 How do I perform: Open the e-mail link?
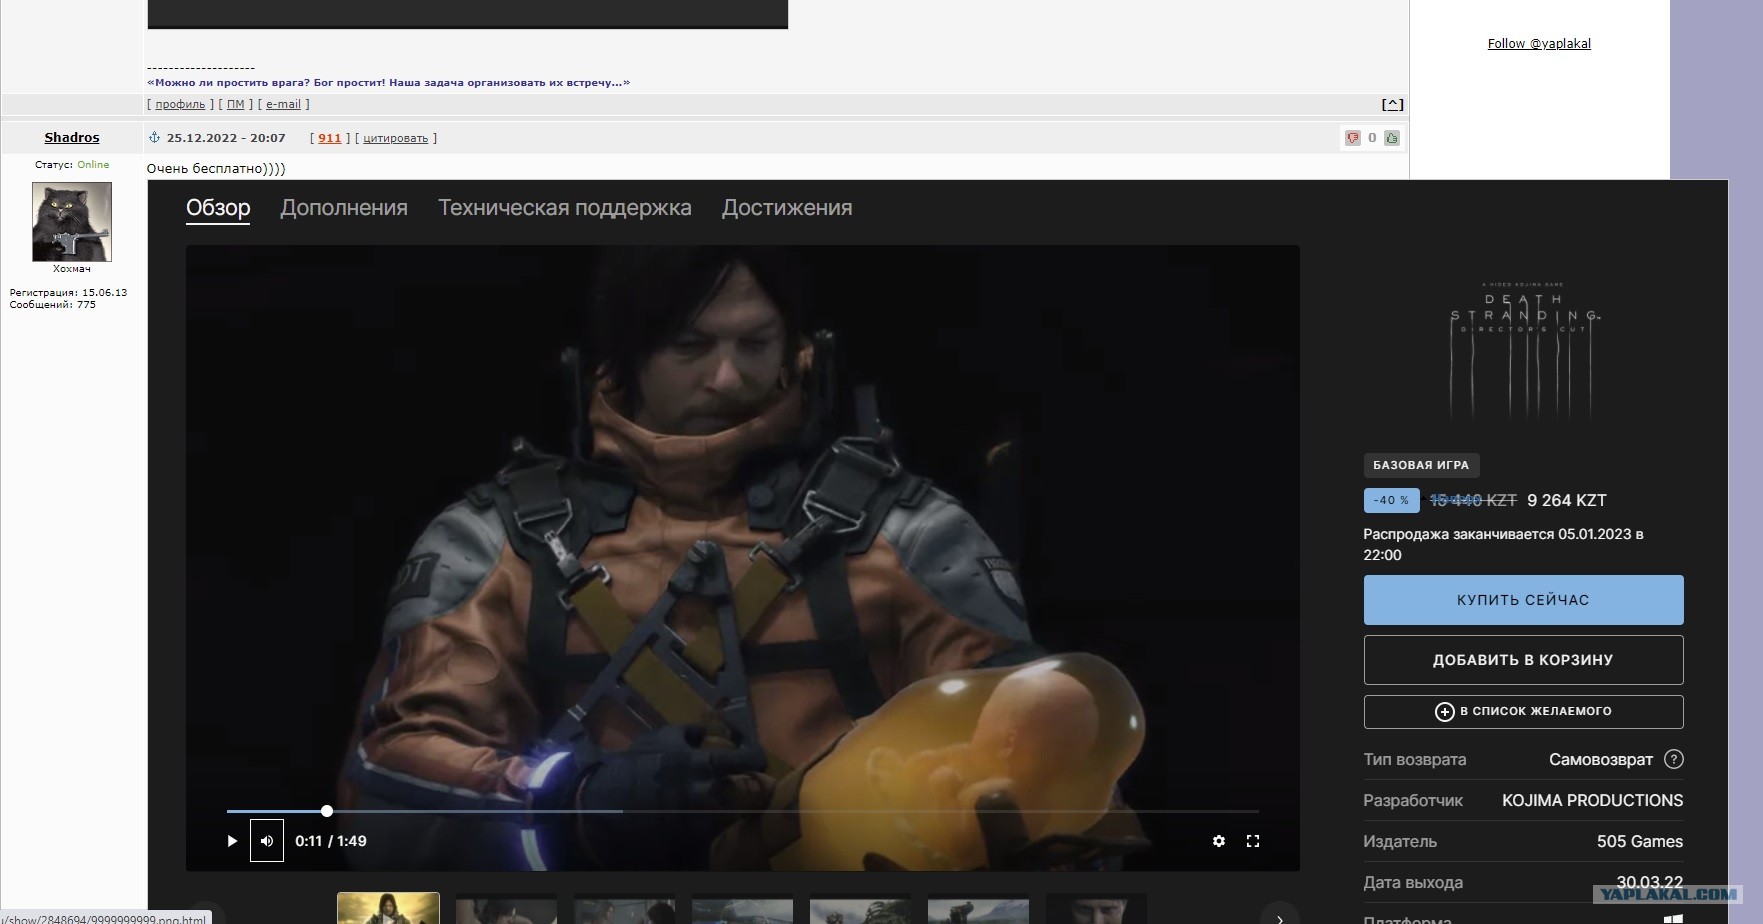(283, 104)
